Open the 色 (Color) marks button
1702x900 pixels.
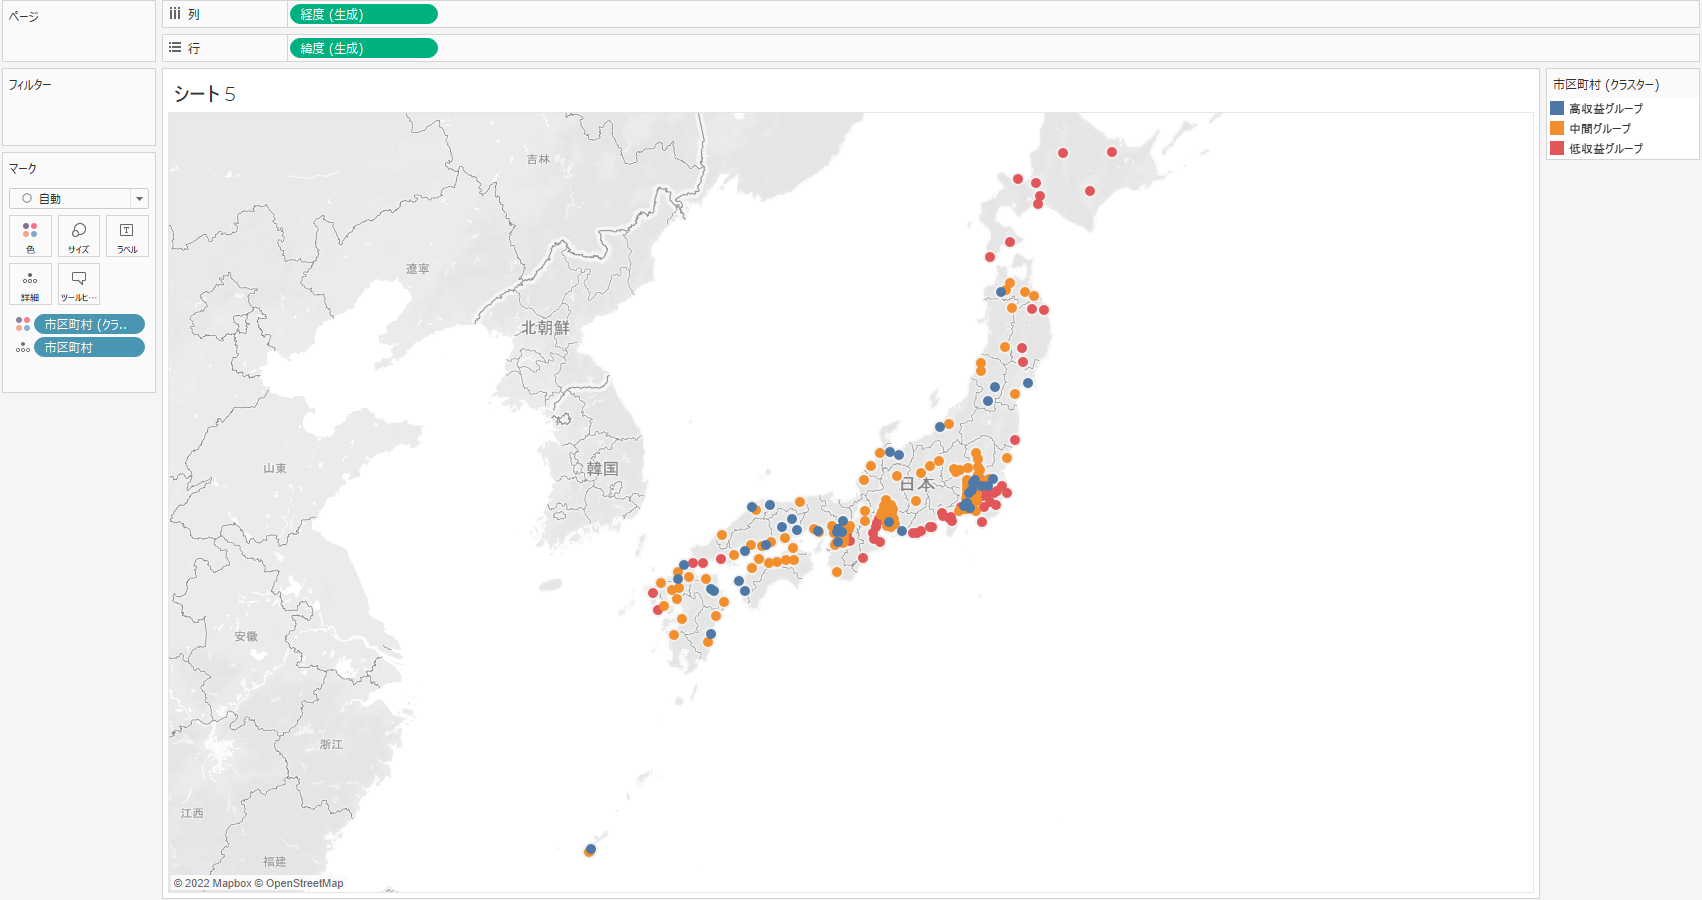[30, 236]
